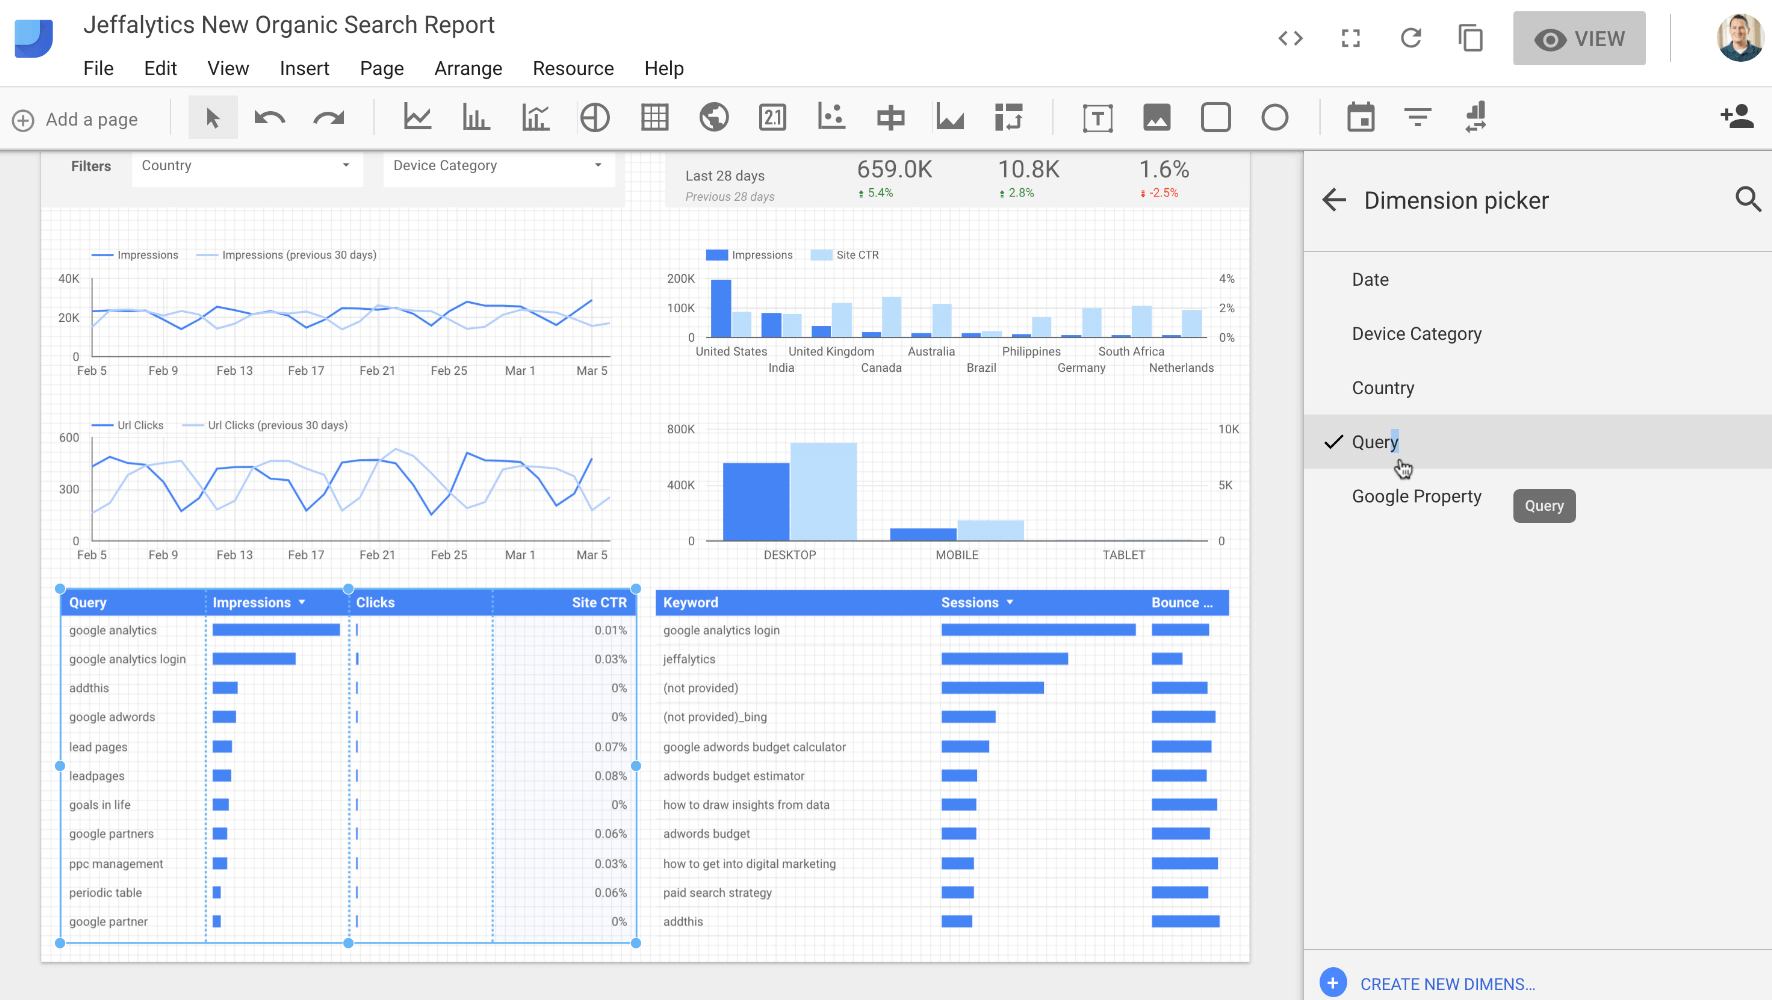Image resolution: width=1772 pixels, height=1000 pixels.
Task: Enter fullscreen mode icon
Action: pos(1351,39)
